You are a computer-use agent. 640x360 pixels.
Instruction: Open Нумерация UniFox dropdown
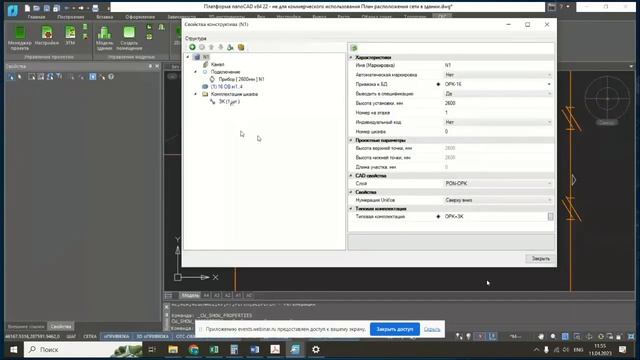[x=498, y=200]
